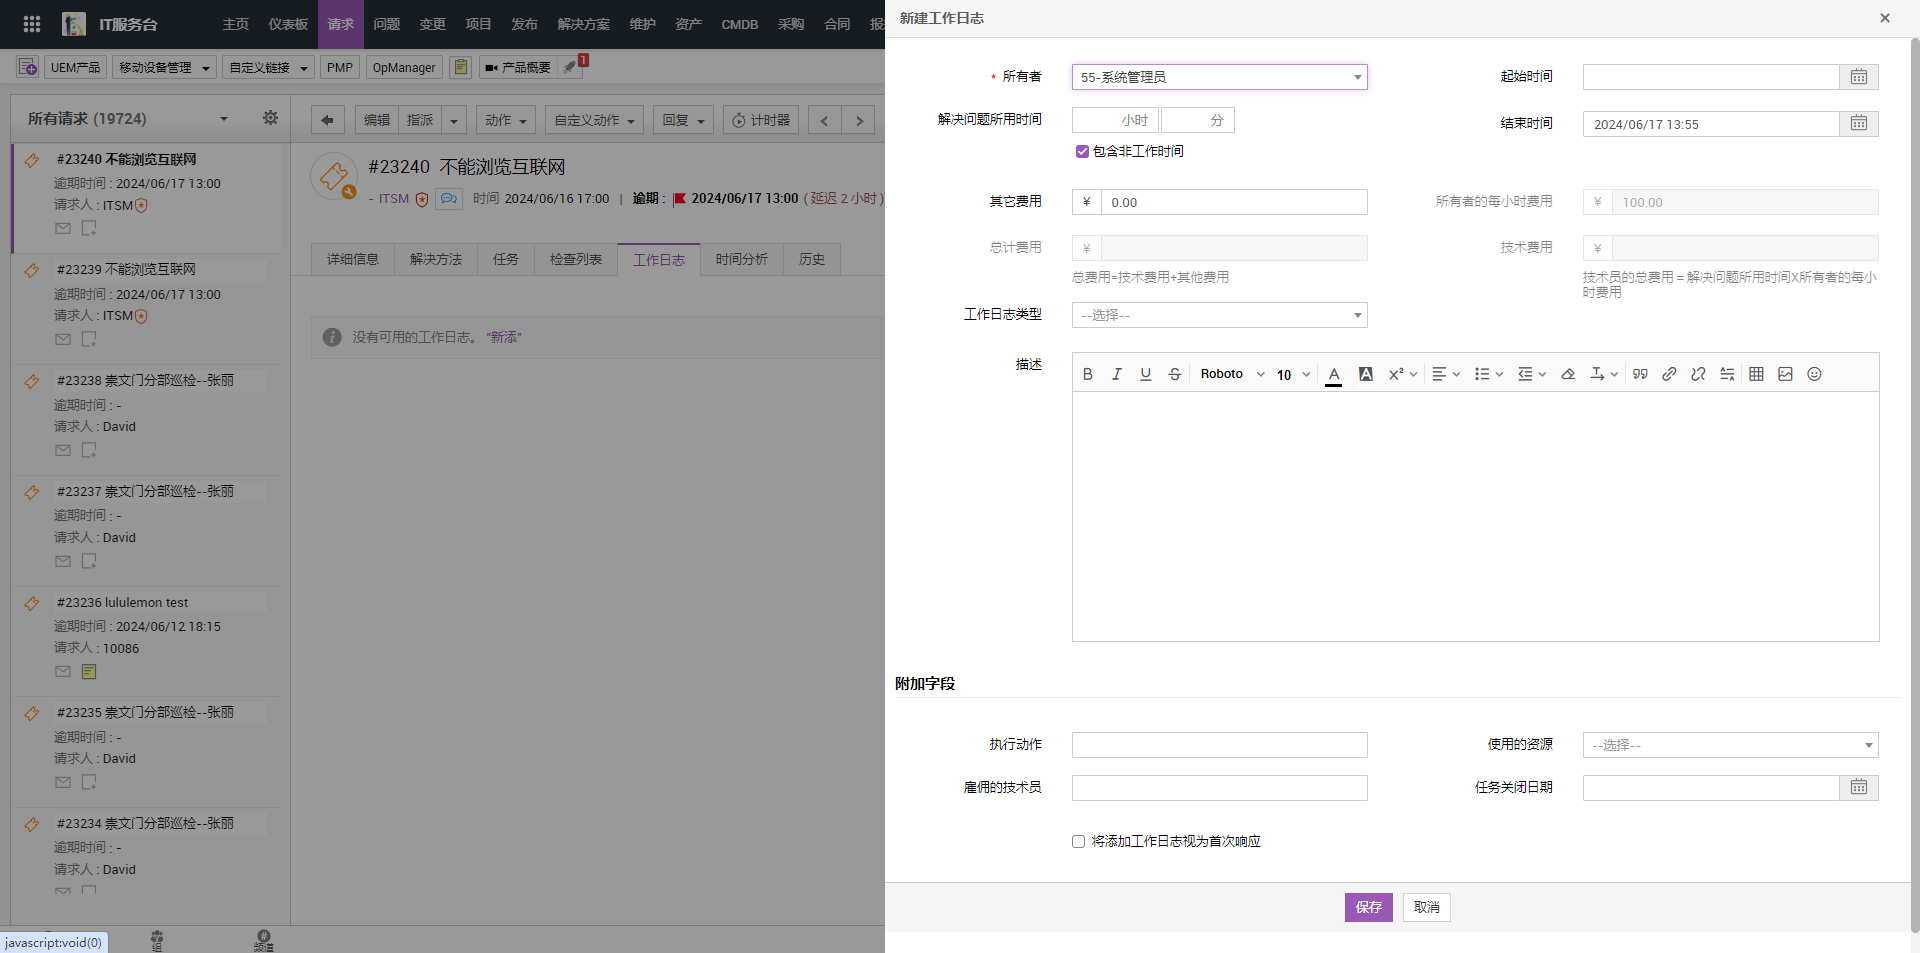The image size is (1920, 953).
Task: Click 保存 to save the work log
Action: click(1368, 907)
